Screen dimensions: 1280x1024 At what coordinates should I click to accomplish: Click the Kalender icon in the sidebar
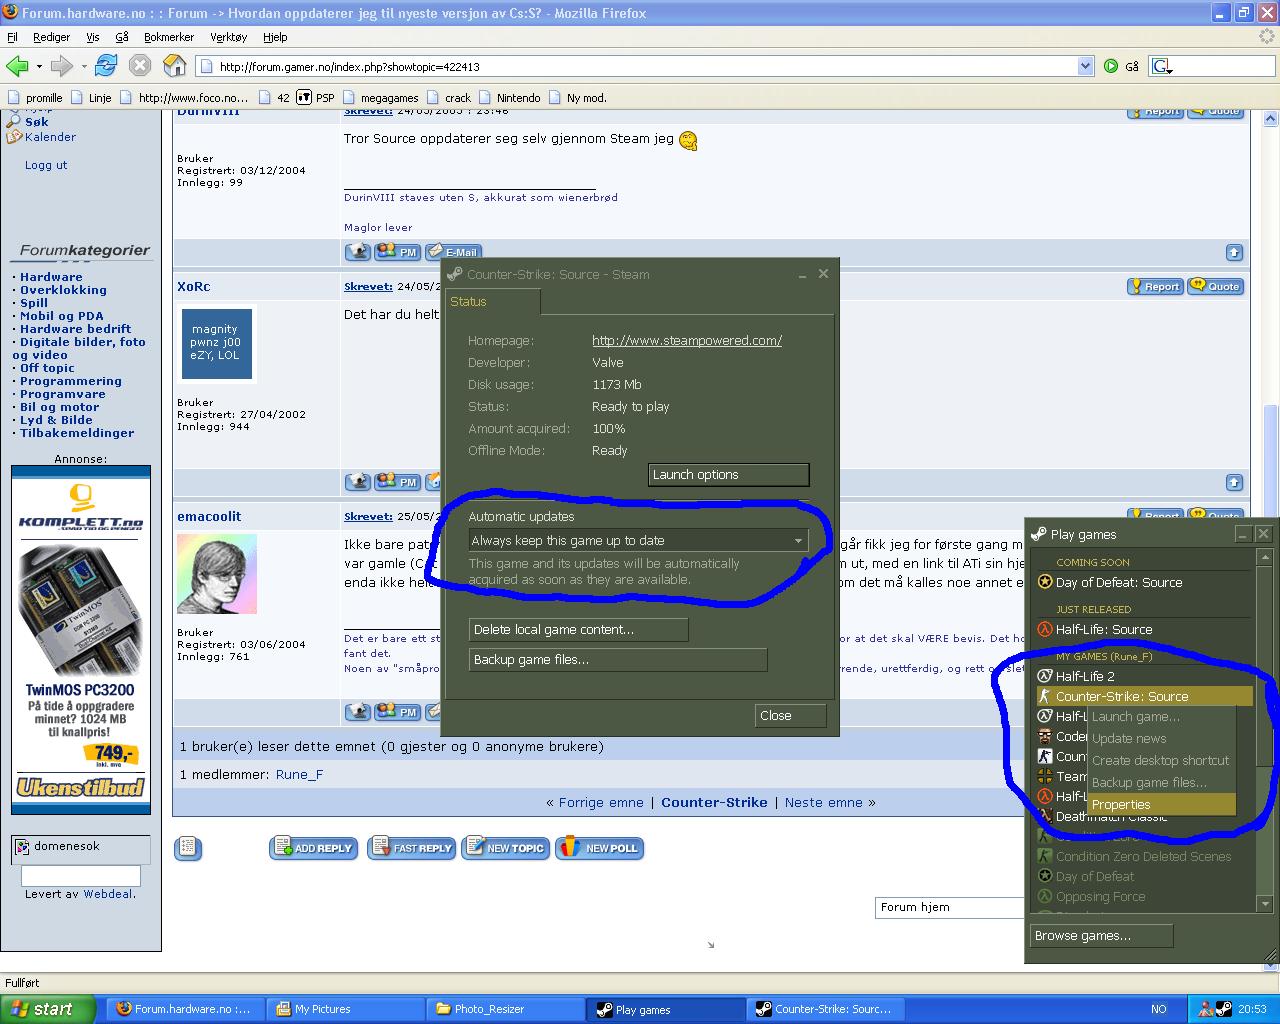click(x=13, y=137)
